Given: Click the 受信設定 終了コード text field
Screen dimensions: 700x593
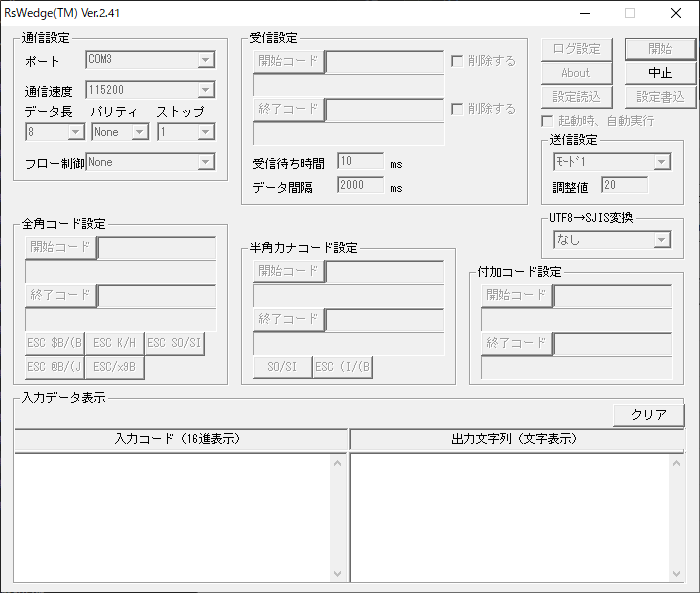Looking at the screenshot, I should [385, 109].
